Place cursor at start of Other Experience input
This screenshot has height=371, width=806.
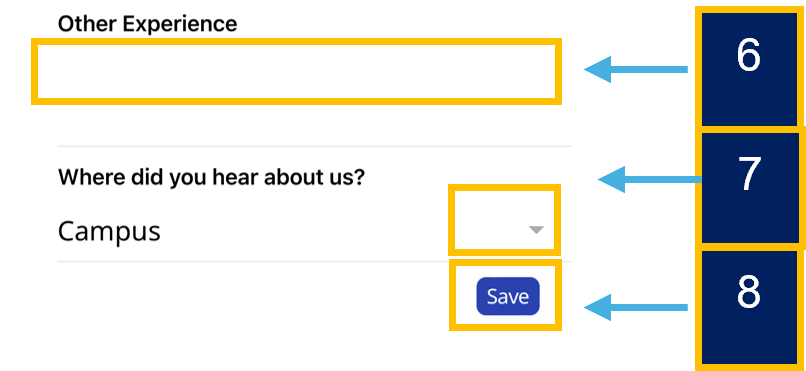43,71
